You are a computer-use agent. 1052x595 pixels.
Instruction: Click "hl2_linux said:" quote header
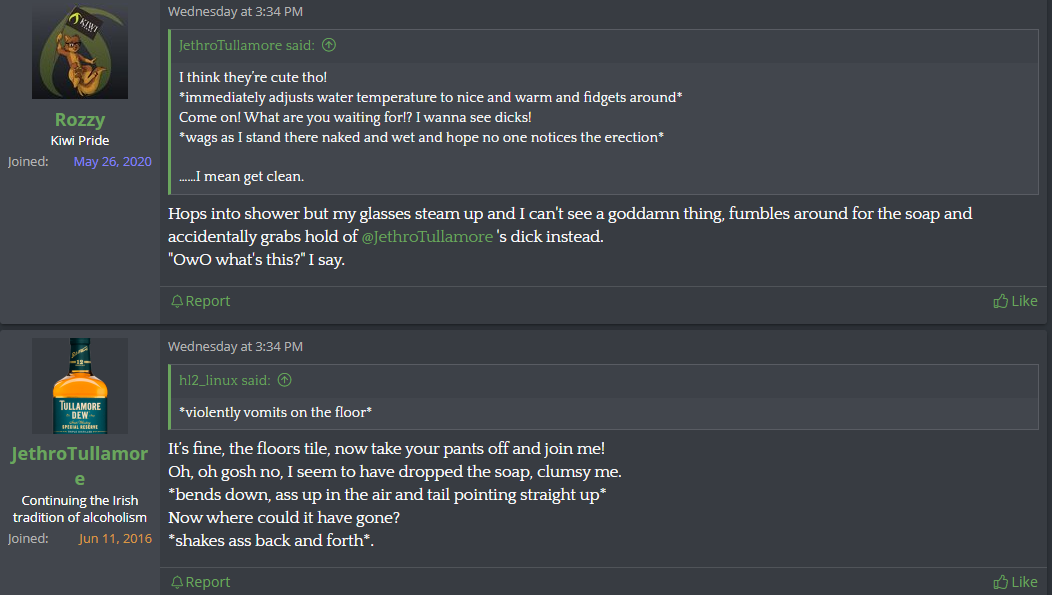pos(225,380)
